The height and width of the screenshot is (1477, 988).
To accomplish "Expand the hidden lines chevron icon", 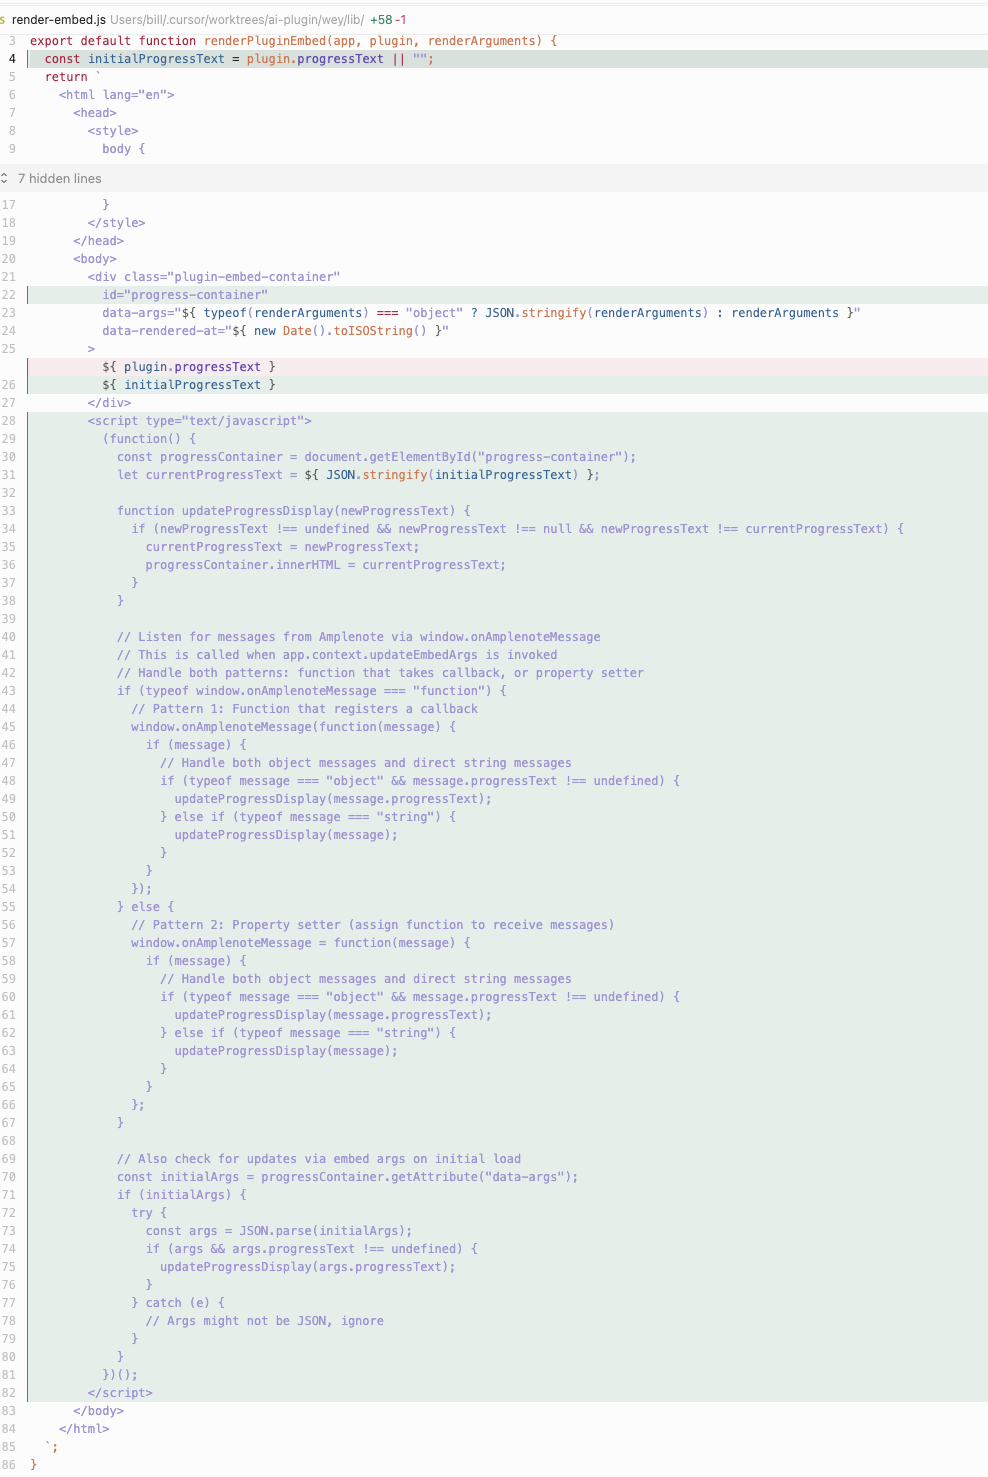I will pyautogui.click(x=5, y=179).
